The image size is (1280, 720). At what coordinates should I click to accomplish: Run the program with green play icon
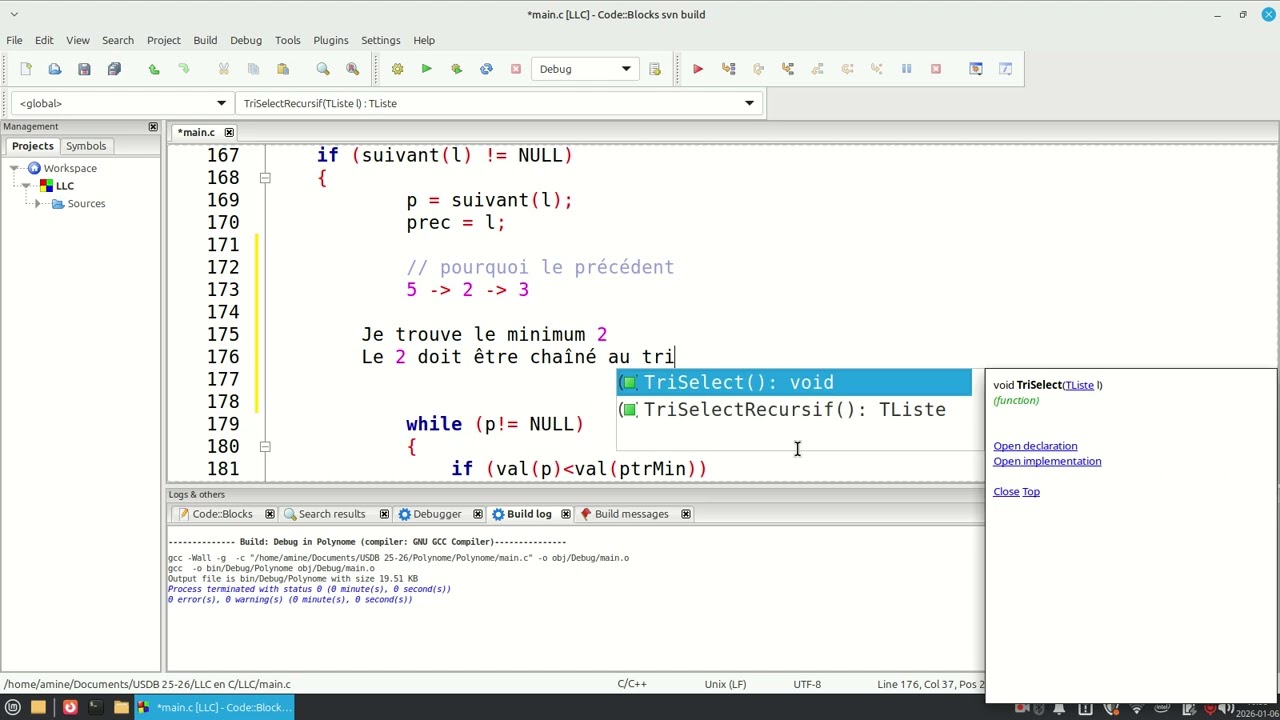pos(427,69)
